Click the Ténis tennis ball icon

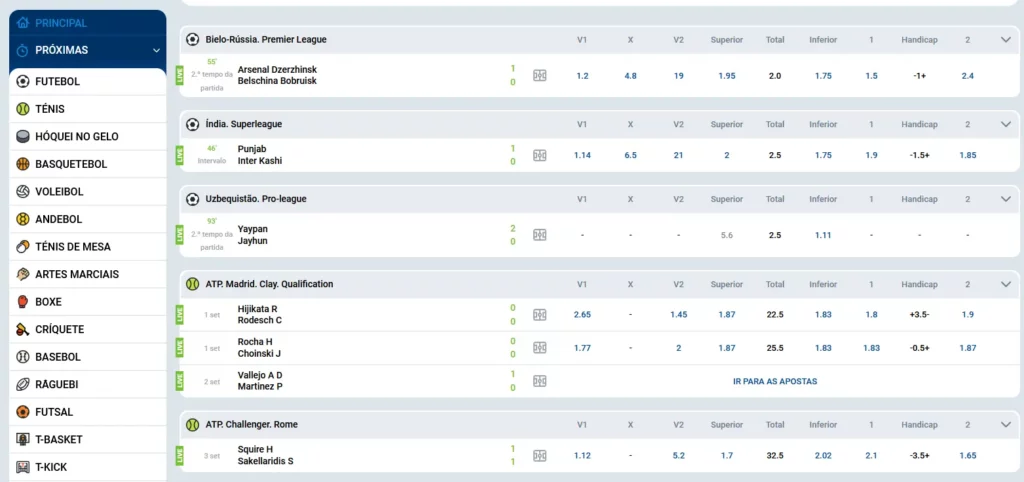coord(23,109)
